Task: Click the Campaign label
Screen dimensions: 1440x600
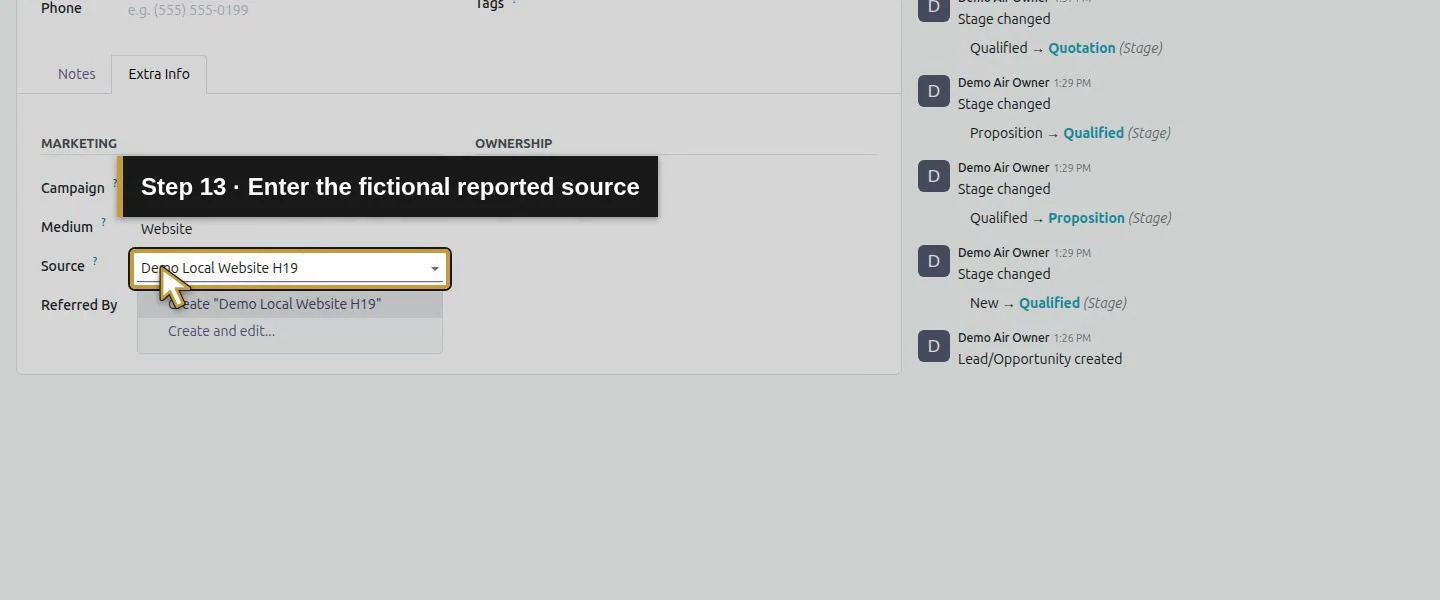Action: point(73,188)
